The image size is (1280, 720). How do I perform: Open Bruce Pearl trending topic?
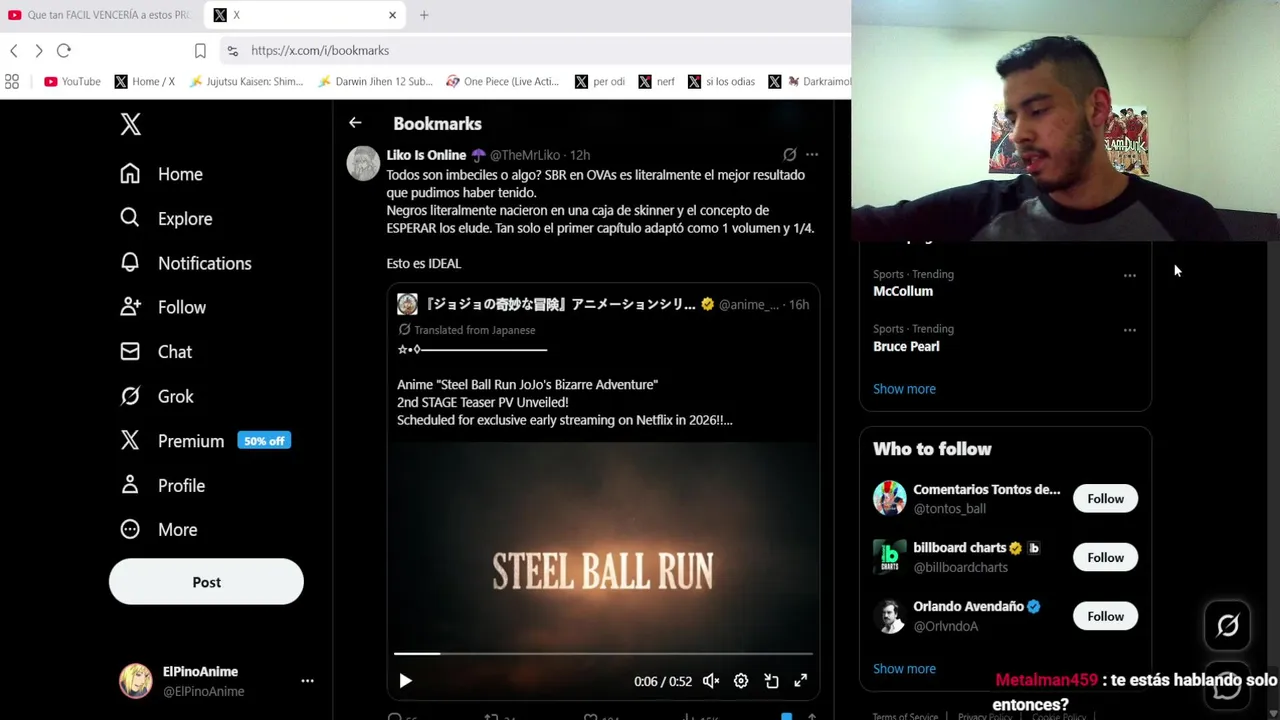pos(906,346)
